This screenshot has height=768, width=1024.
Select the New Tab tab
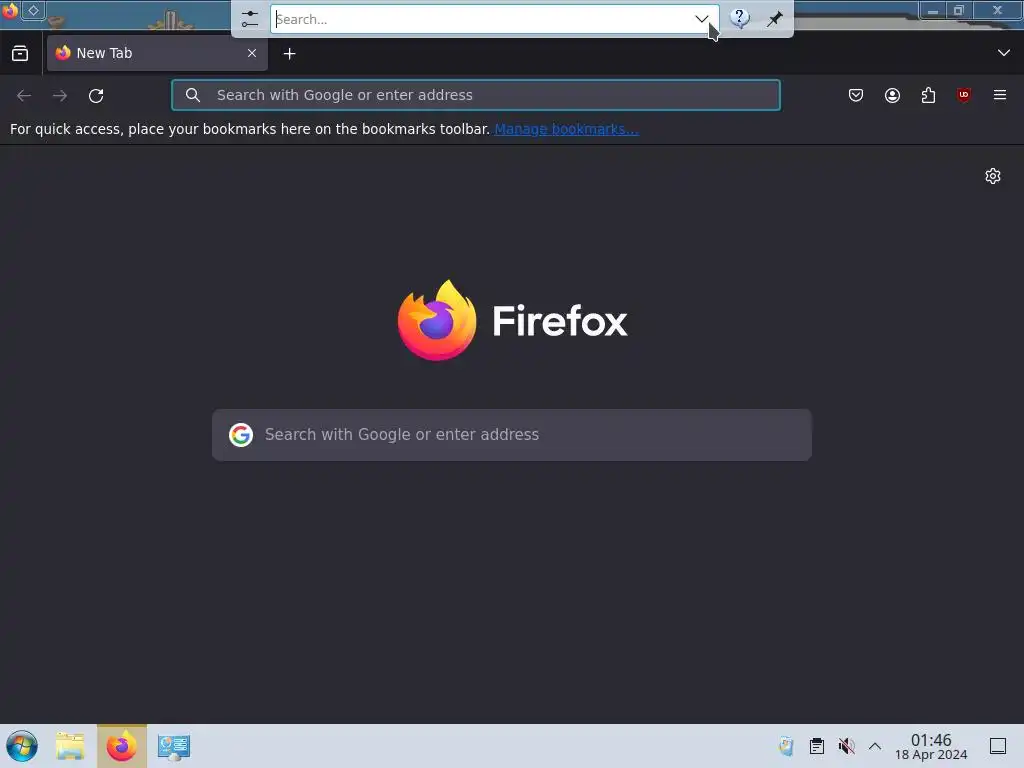[x=157, y=53]
